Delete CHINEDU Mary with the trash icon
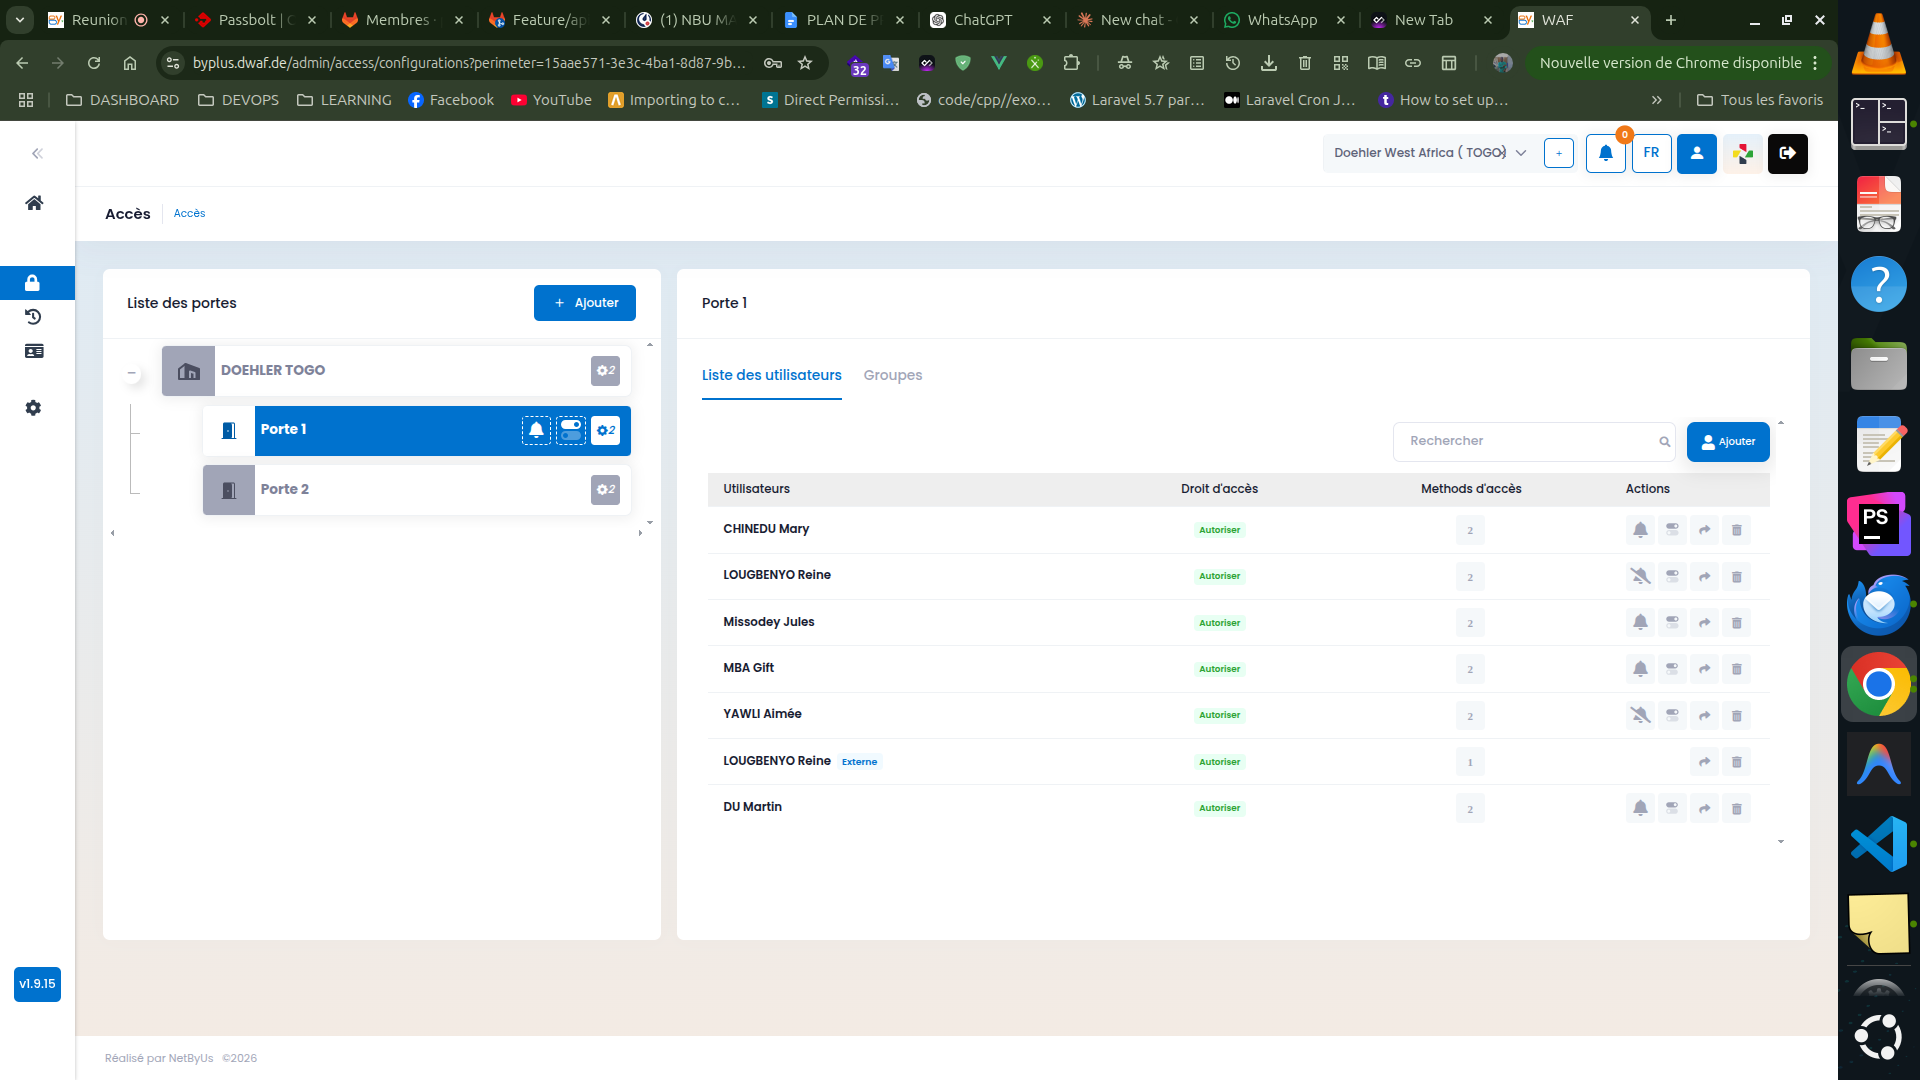The width and height of the screenshot is (1920, 1080). point(1736,530)
